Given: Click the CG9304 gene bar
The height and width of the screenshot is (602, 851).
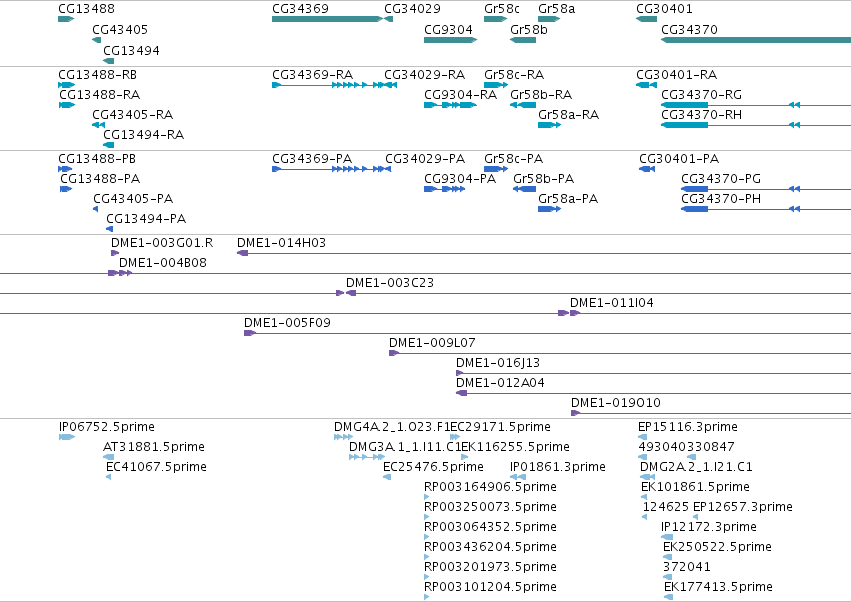Looking at the screenshot, I should tap(450, 40).
